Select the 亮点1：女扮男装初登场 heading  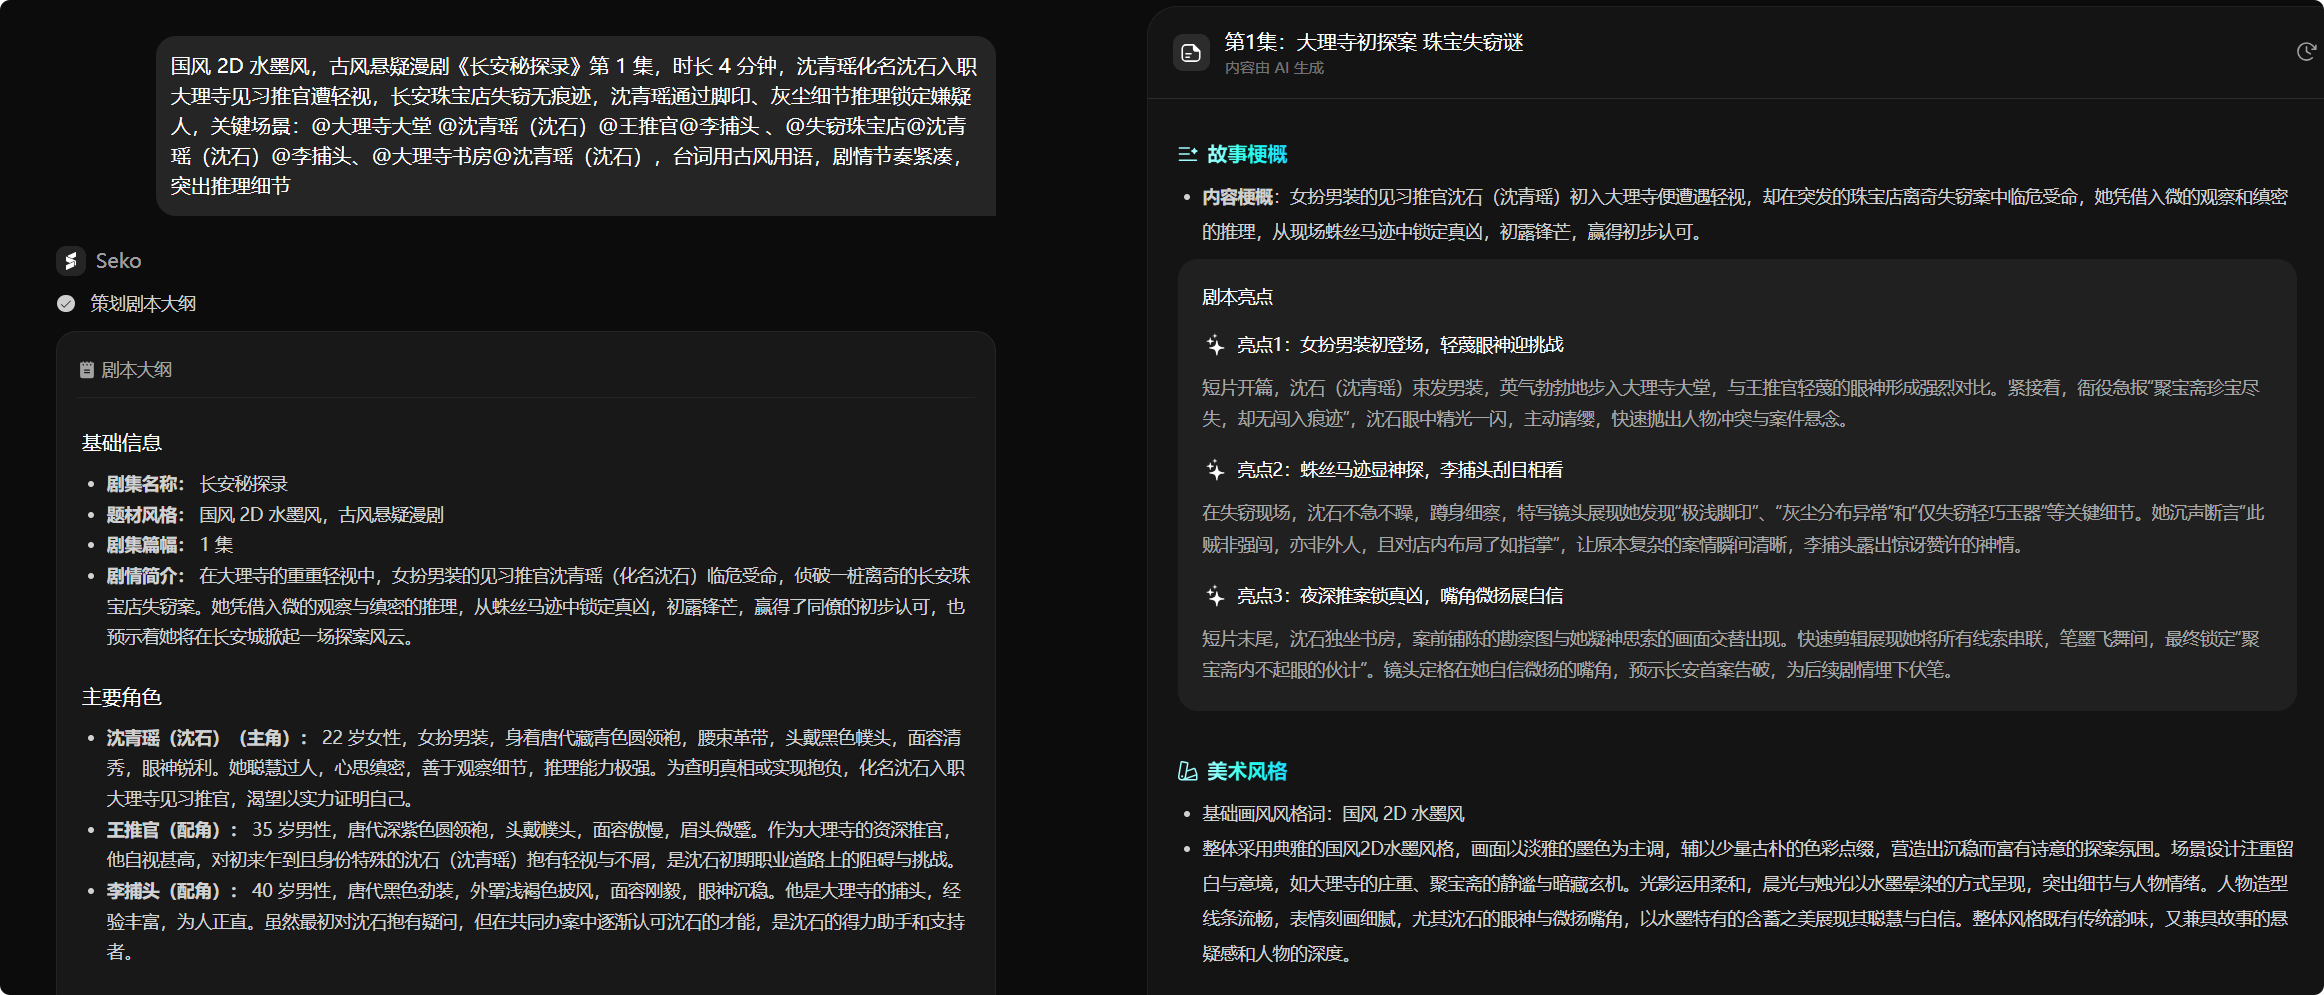(1400, 345)
